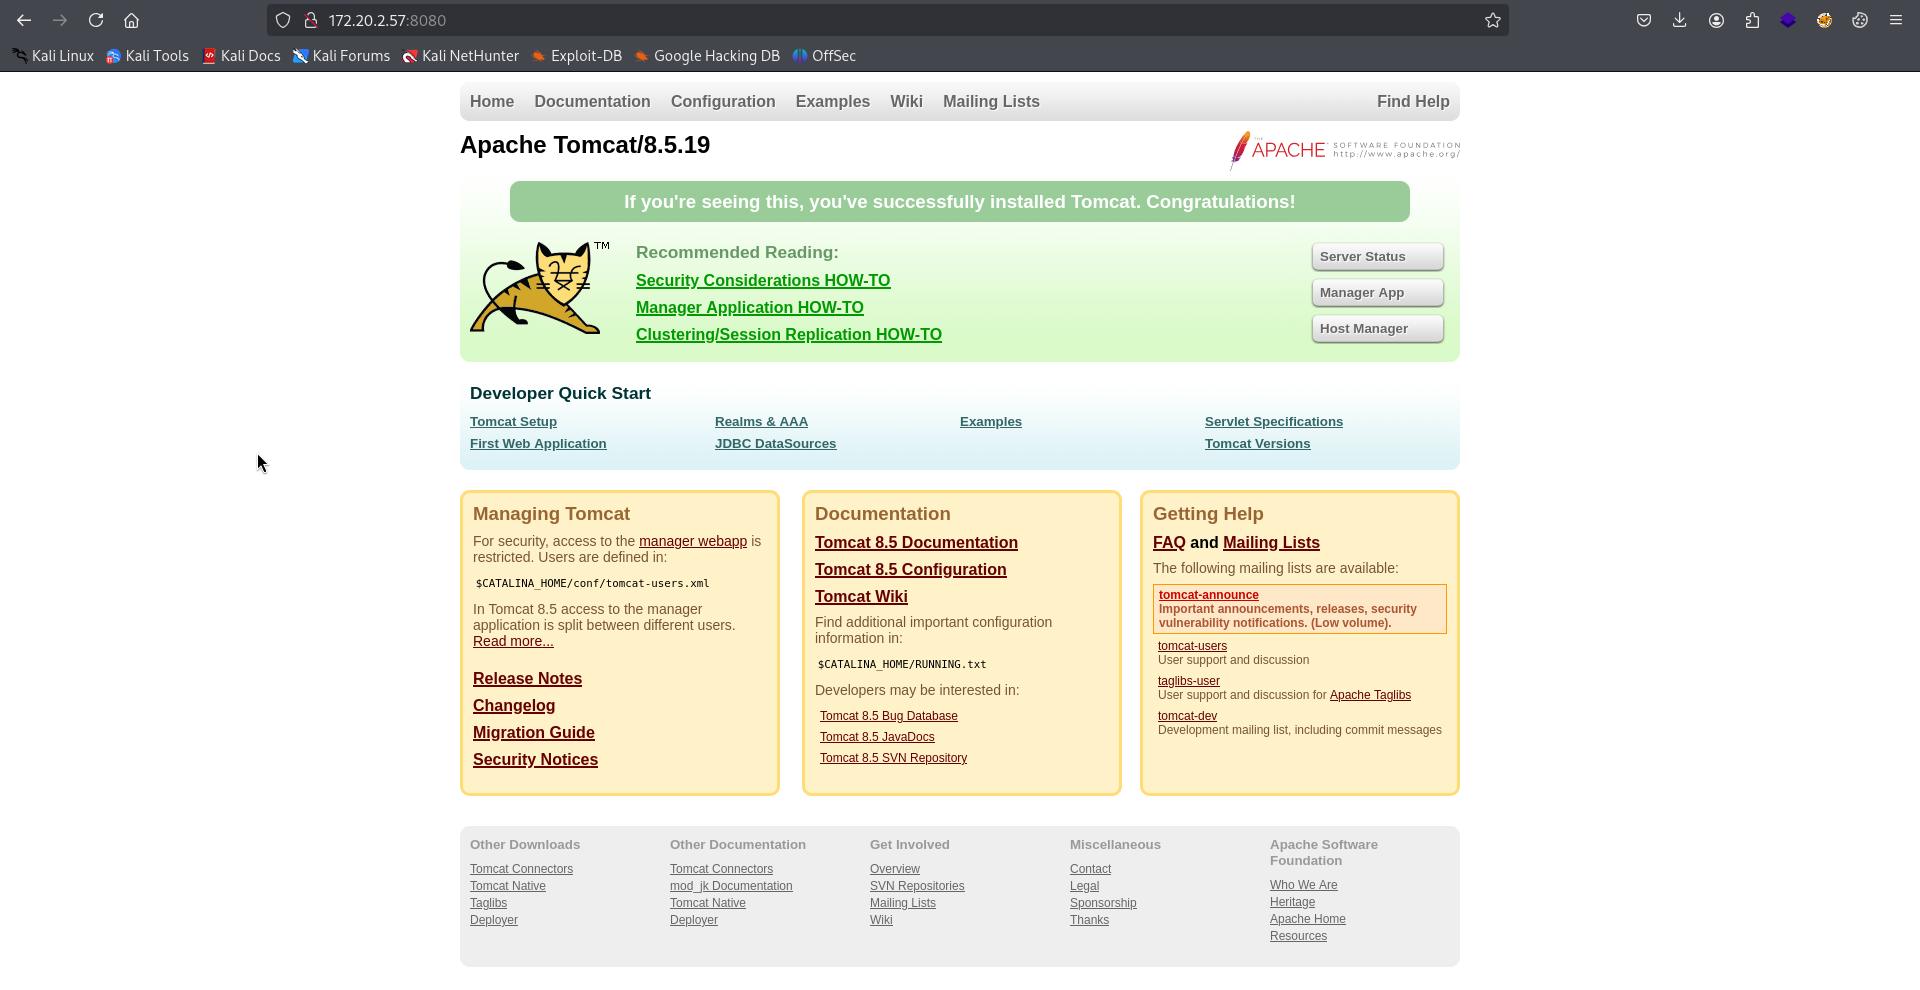
Task: Open the Migration Guide link
Action: [x=534, y=733]
